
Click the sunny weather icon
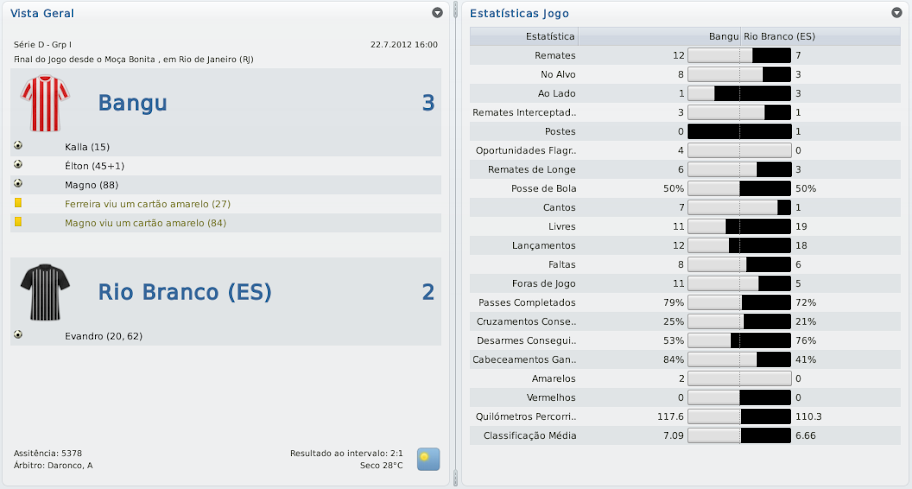click(428, 459)
